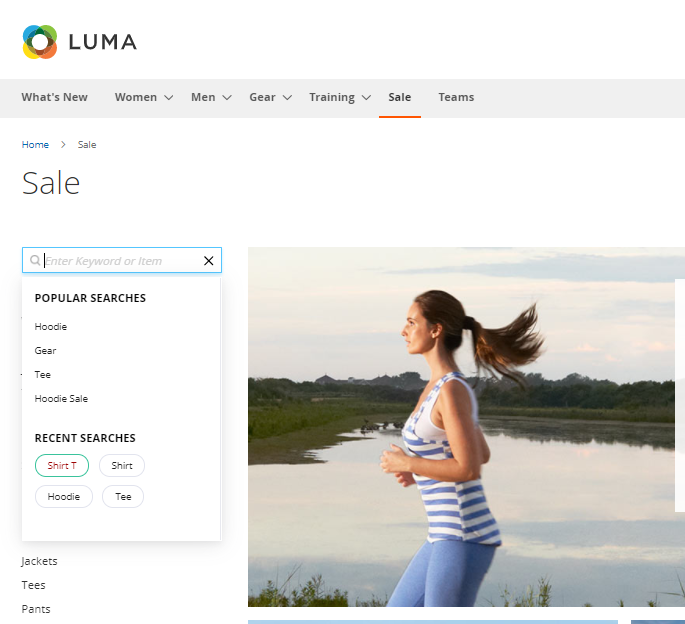The width and height of the screenshot is (685, 624).
Task: Open the Men navigation item
Action: (x=203, y=97)
